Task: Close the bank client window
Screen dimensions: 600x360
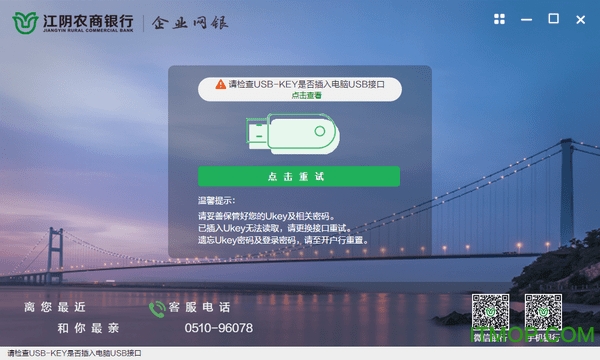Action: pyautogui.click(x=580, y=19)
